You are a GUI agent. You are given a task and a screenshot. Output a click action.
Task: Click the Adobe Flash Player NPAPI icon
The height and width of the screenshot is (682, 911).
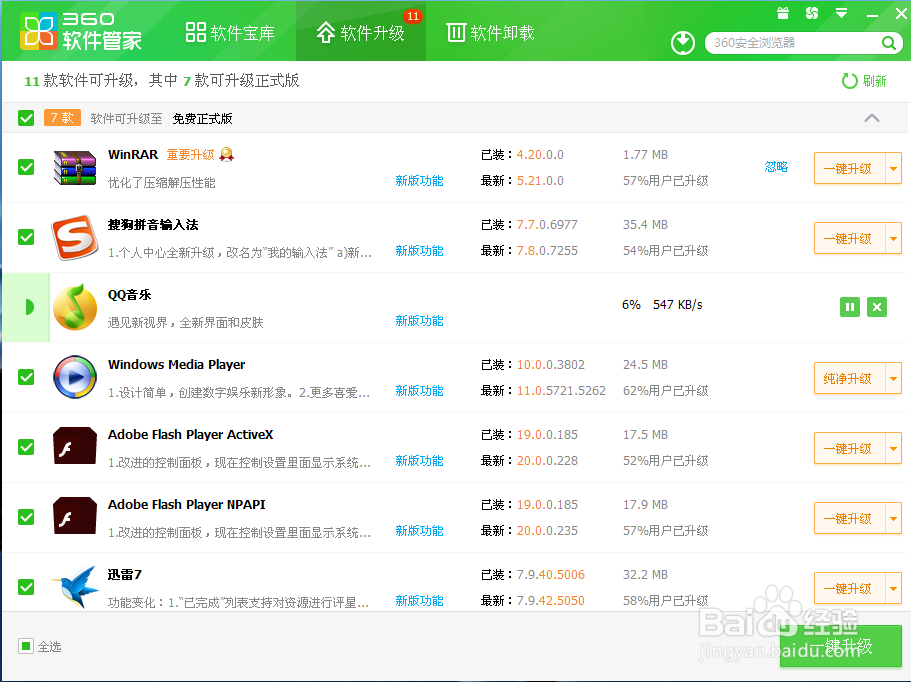[75, 516]
